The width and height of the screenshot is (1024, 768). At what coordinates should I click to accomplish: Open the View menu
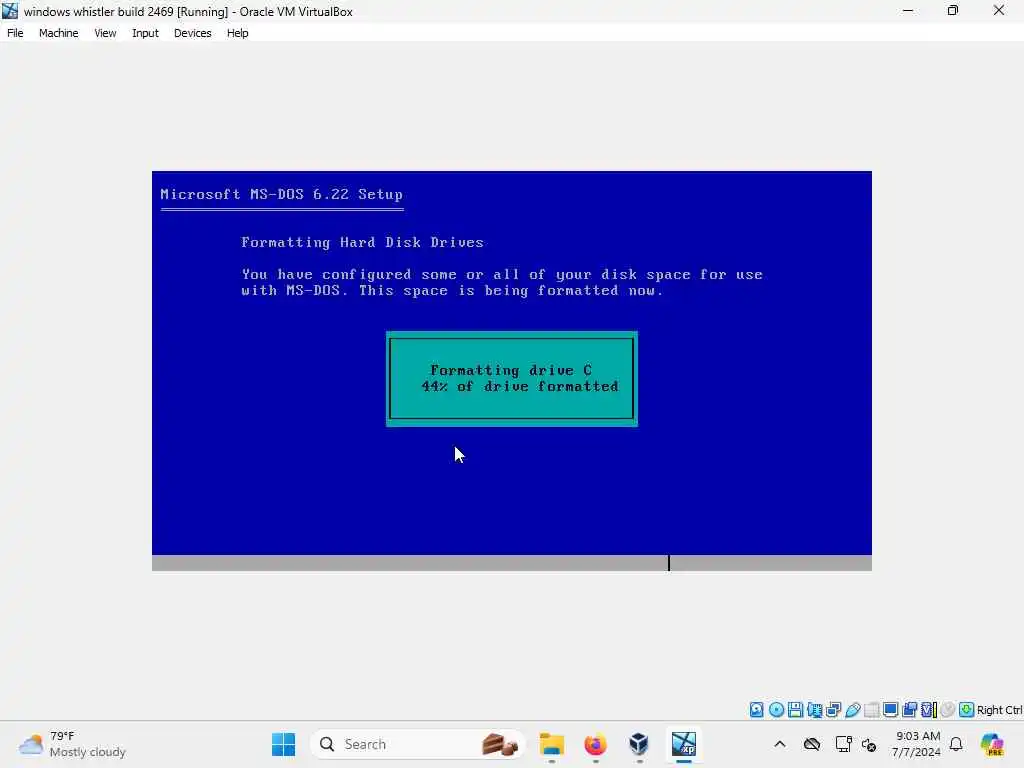pos(105,33)
